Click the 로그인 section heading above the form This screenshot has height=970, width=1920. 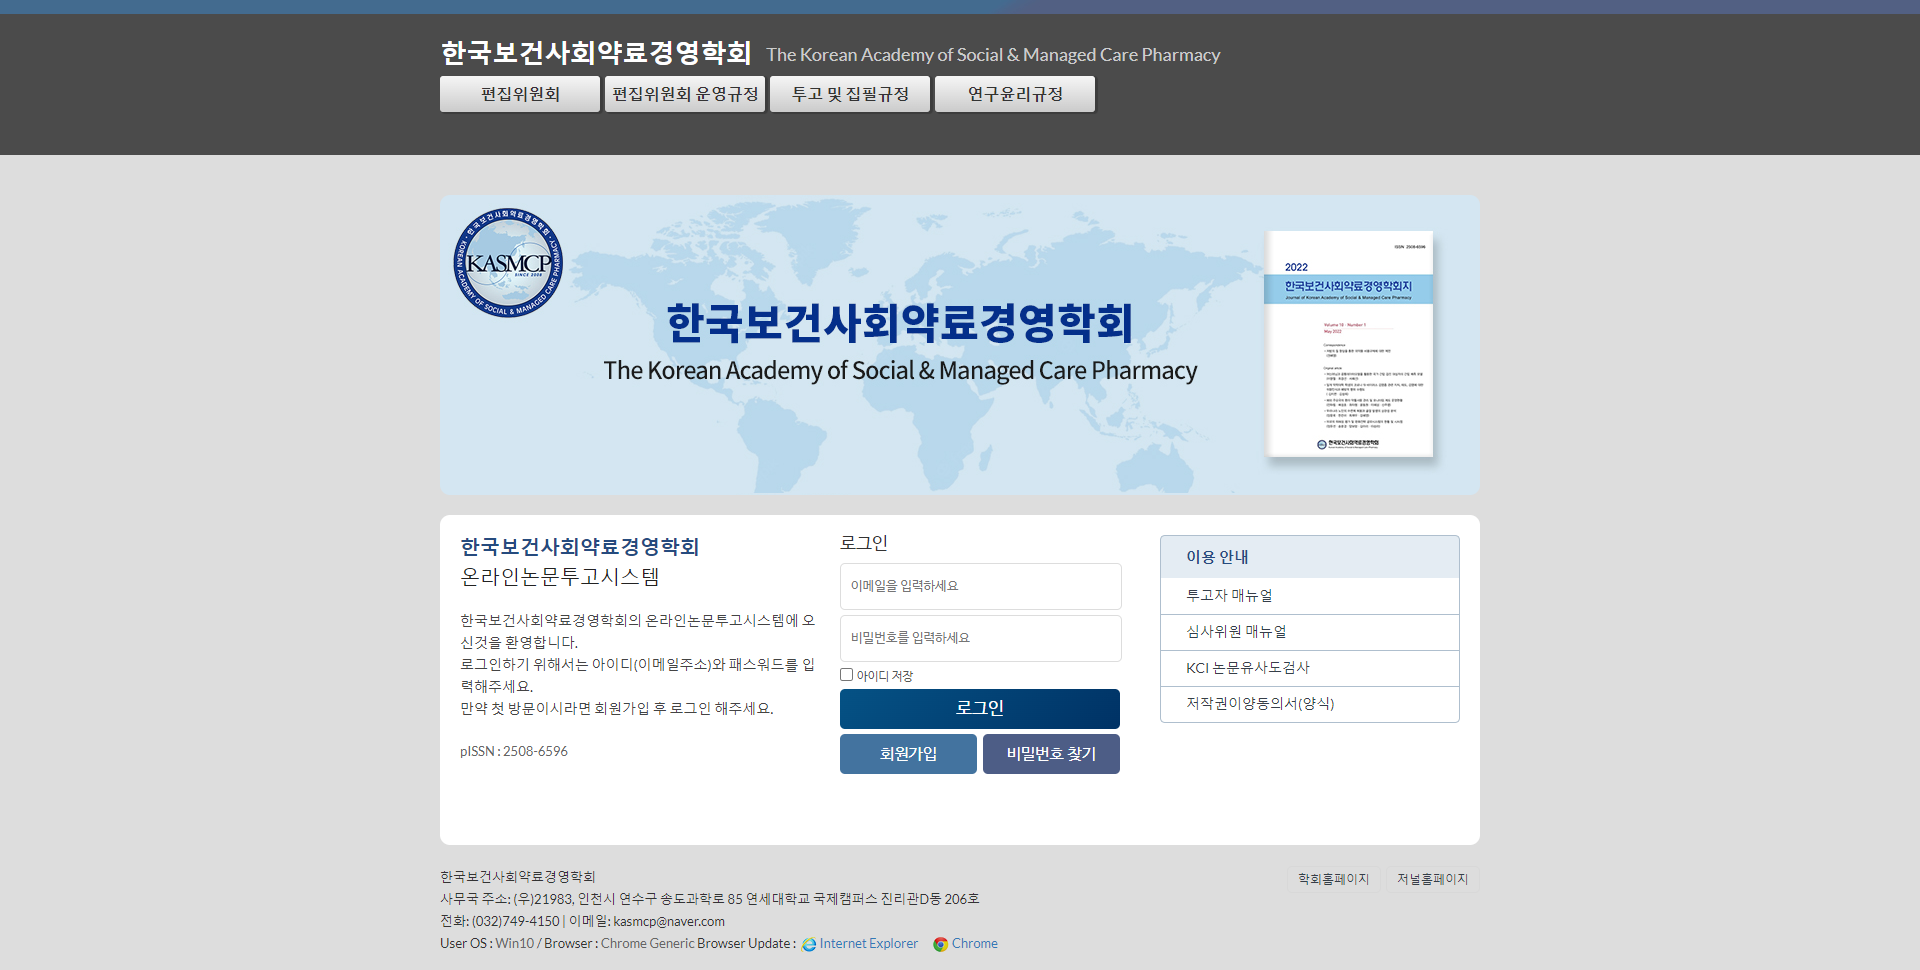pos(864,543)
